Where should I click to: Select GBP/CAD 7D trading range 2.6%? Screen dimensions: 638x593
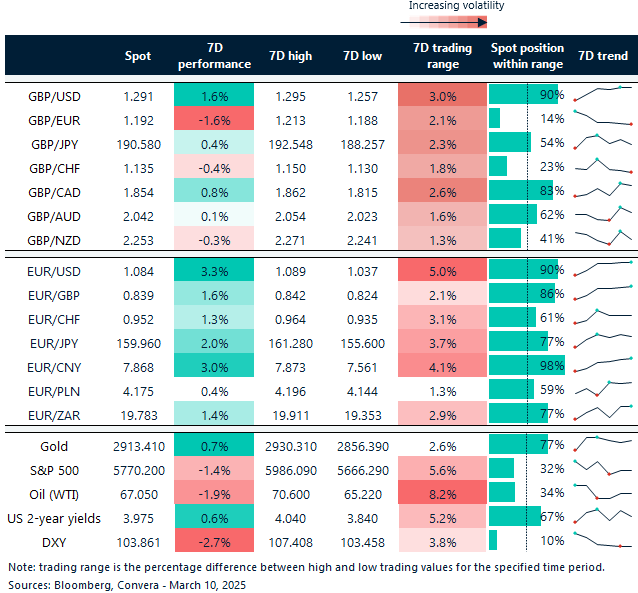coord(442,190)
